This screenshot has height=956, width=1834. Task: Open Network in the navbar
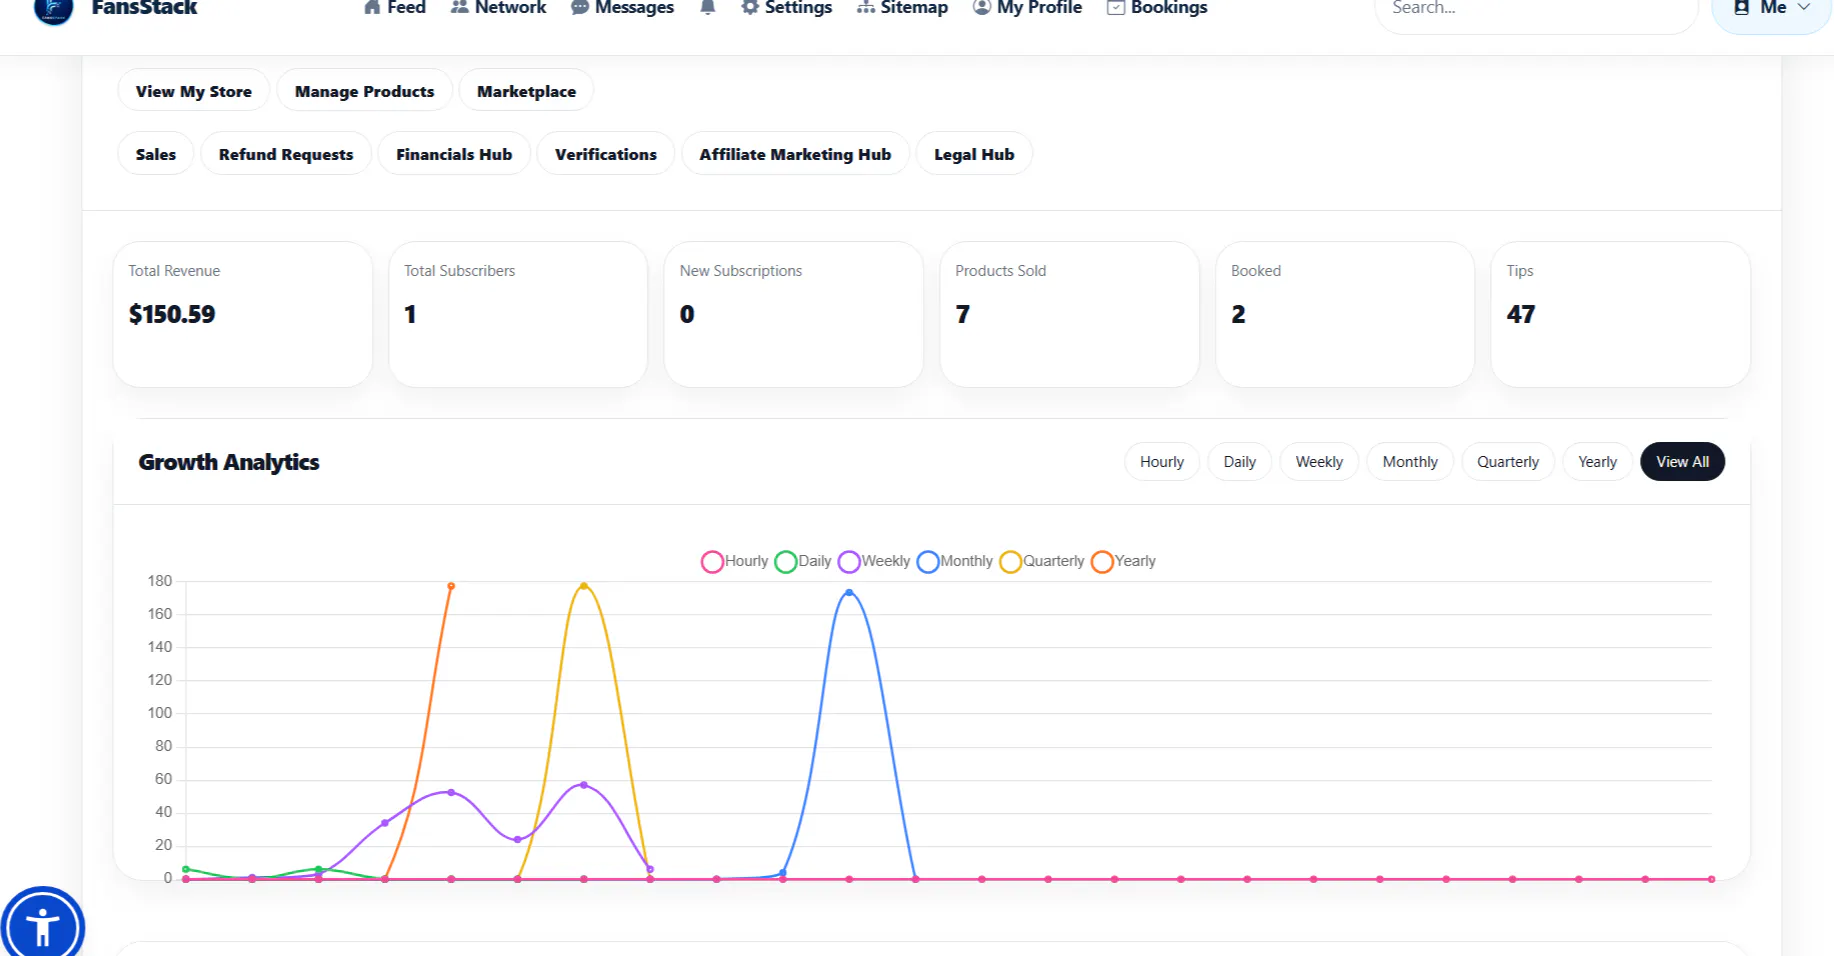(498, 8)
